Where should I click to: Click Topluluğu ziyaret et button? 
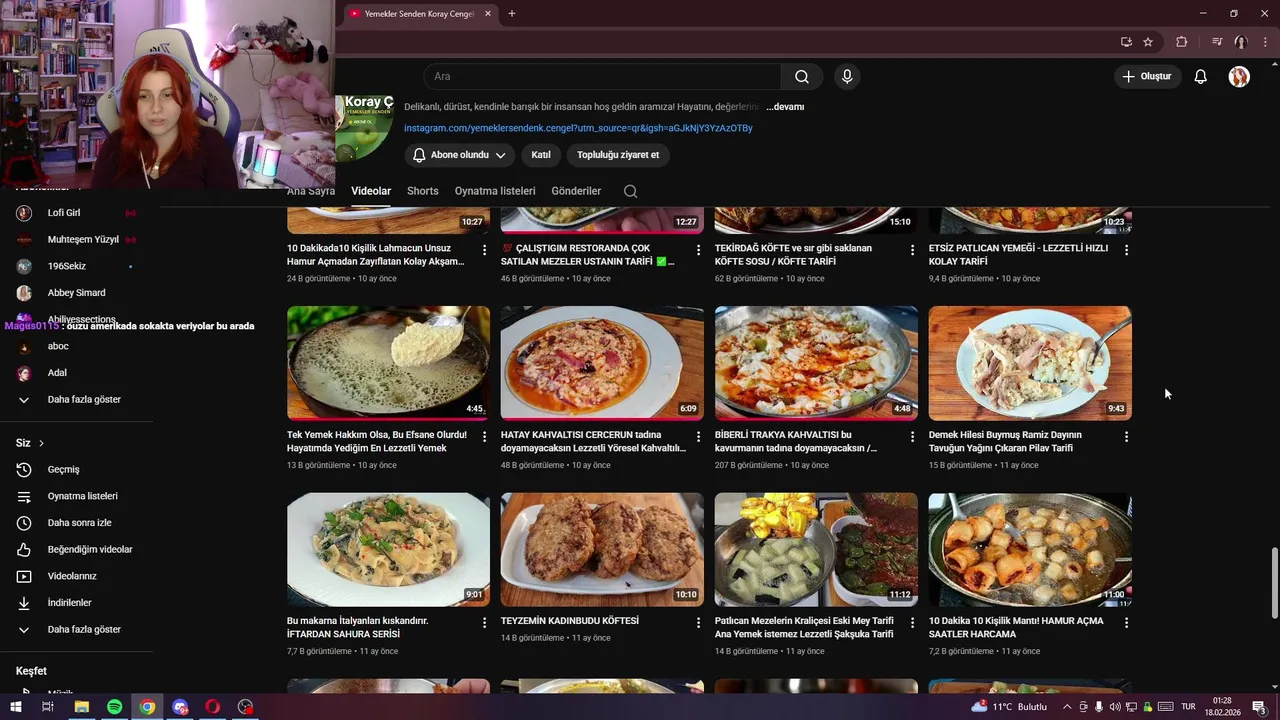618,155
